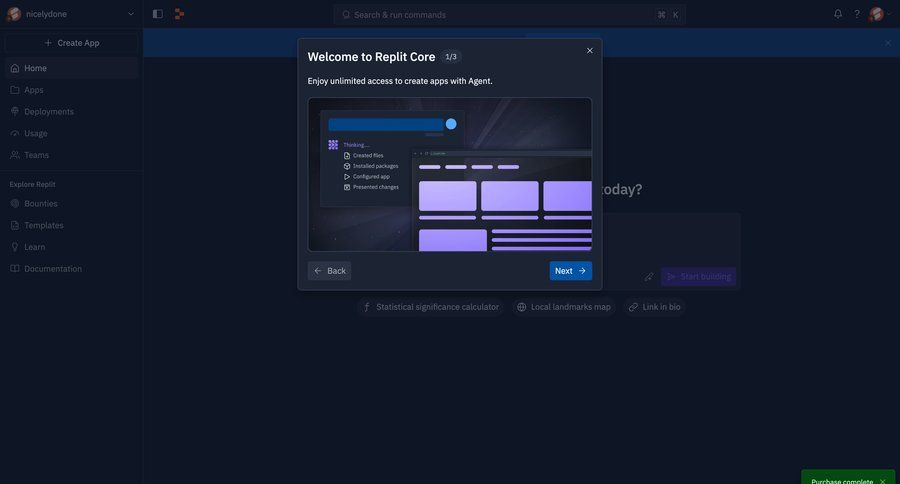Open Usage in the sidebar
The height and width of the screenshot is (484, 900).
pos(72,133)
